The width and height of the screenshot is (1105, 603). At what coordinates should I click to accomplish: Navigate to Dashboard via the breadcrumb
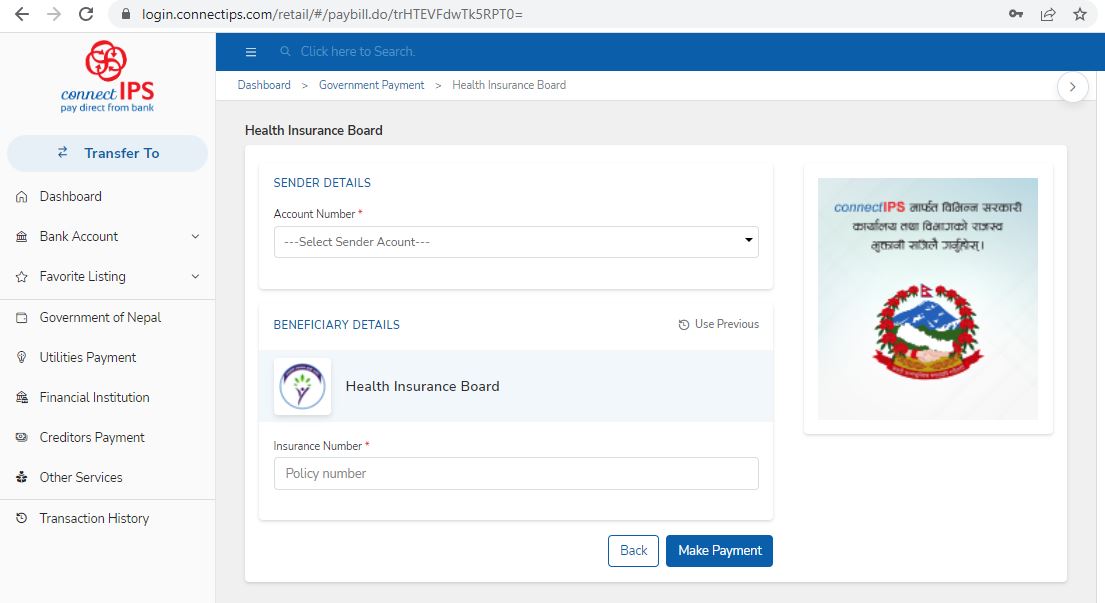click(x=263, y=85)
